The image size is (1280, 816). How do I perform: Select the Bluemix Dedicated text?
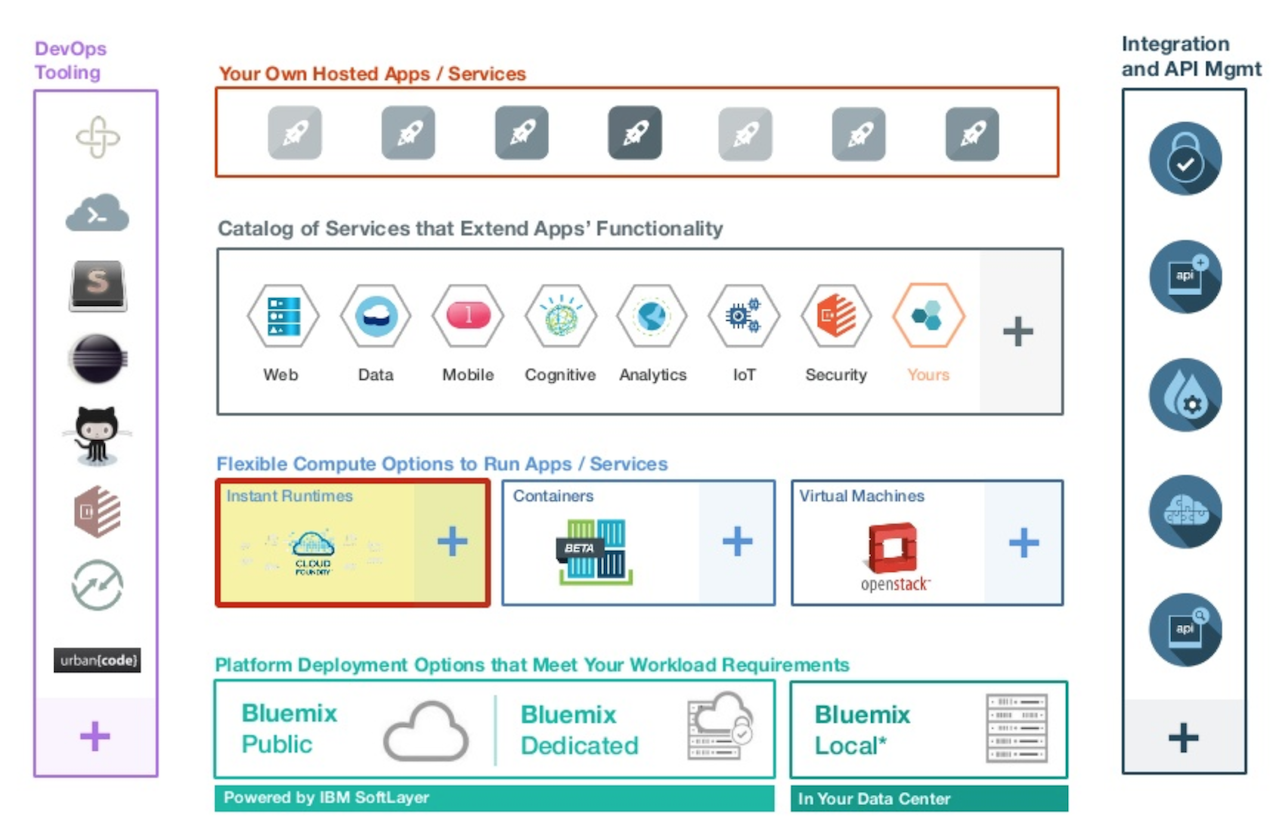580,730
